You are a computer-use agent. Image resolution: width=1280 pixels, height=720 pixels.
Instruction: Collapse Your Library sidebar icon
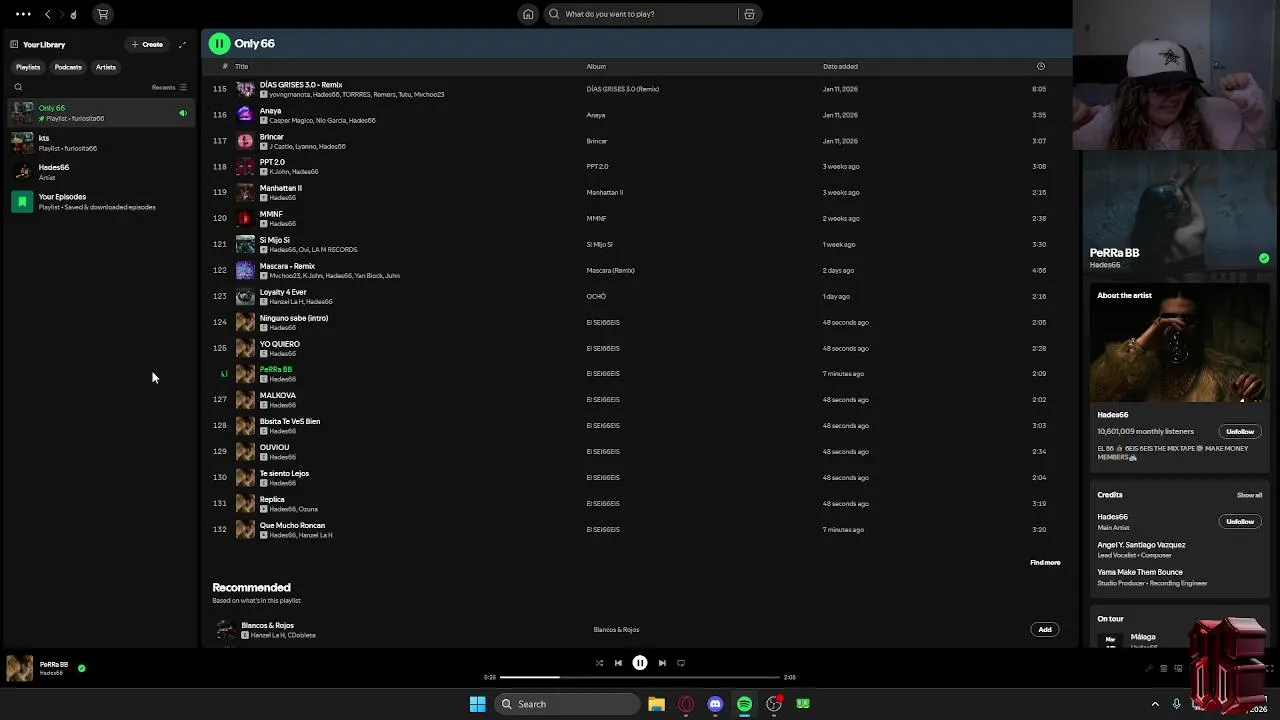(x=14, y=44)
